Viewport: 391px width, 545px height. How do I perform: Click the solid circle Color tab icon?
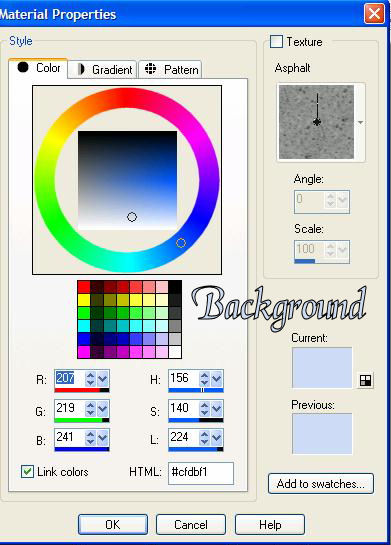coord(23,67)
